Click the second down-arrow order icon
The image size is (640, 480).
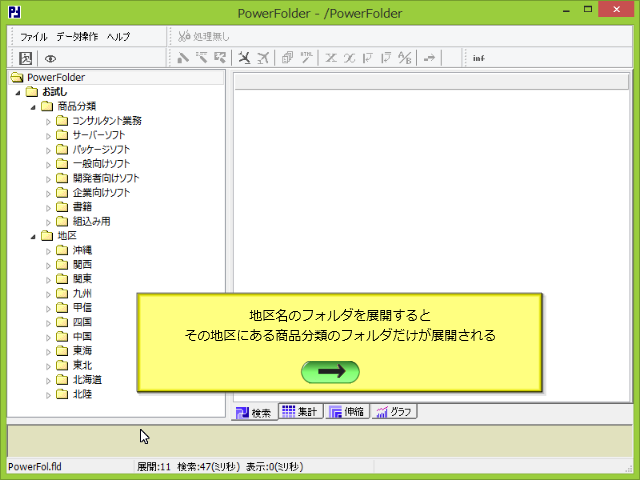(386, 58)
